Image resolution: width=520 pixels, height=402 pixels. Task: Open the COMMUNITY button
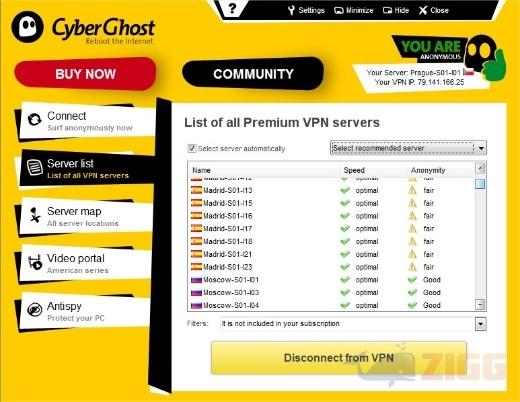[x=253, y=74]
